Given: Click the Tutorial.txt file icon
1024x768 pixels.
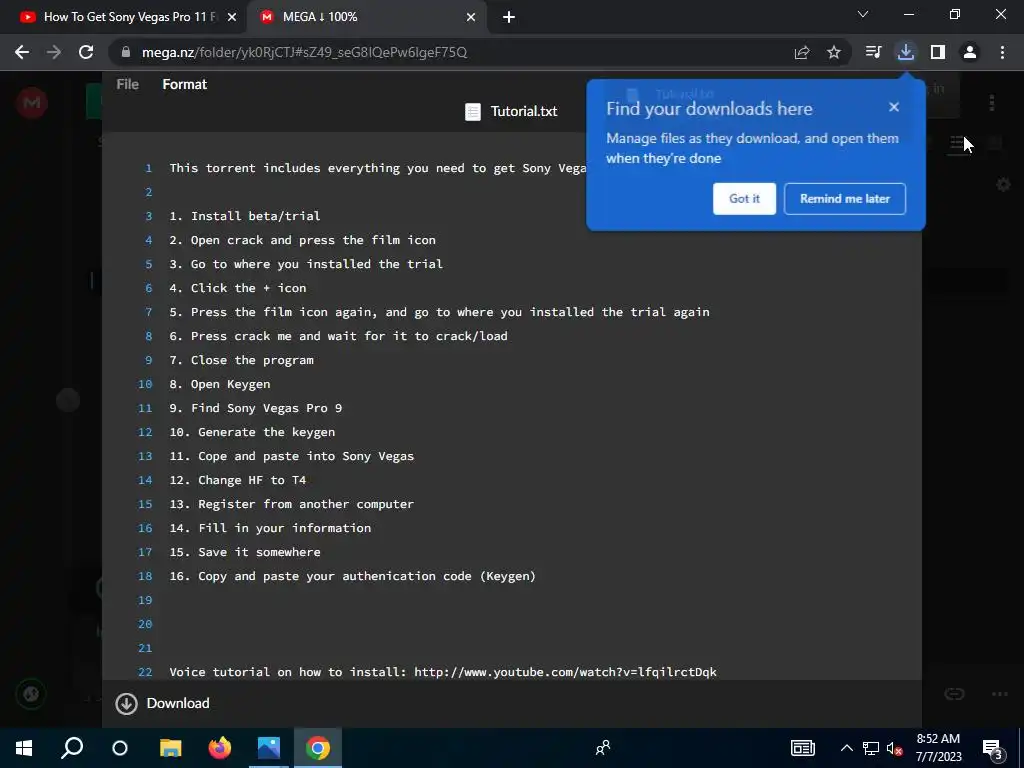Looking at the screenshot, I should [x=473, y=112].
